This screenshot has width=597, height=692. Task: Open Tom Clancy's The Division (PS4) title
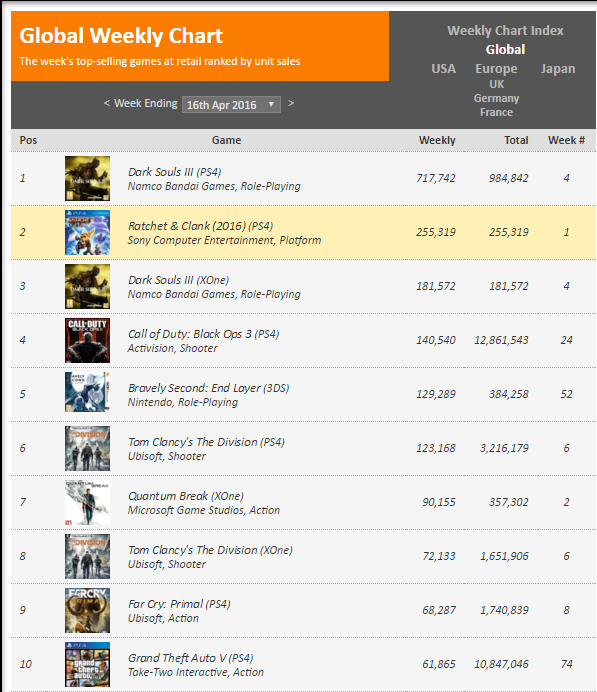pos(206,442)
